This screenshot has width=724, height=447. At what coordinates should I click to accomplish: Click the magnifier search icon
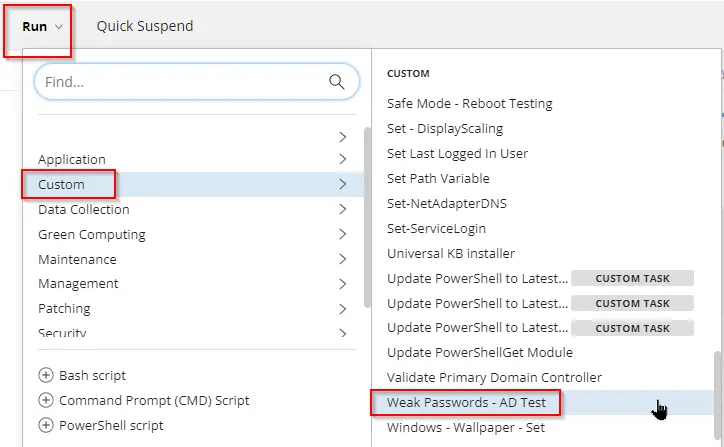337,82
